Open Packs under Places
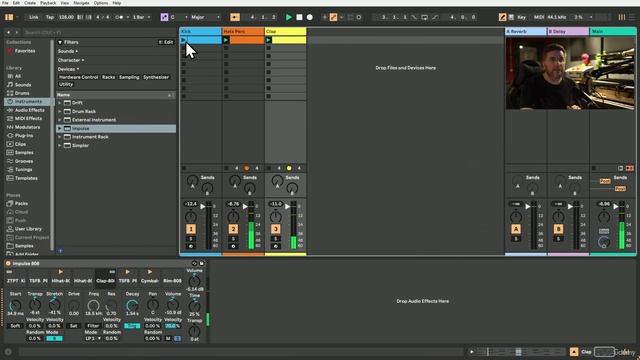Screen dimensions: 640x360 (21, 203)
